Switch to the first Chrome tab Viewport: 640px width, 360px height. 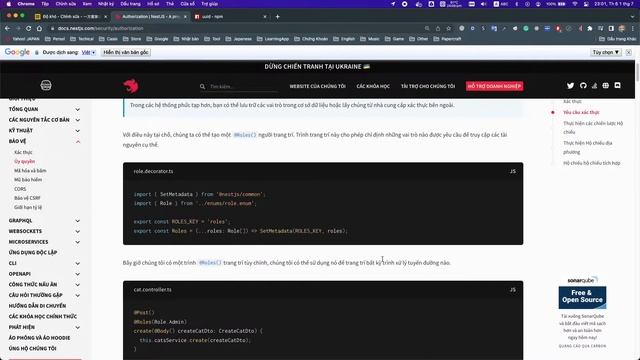[71, 16]
